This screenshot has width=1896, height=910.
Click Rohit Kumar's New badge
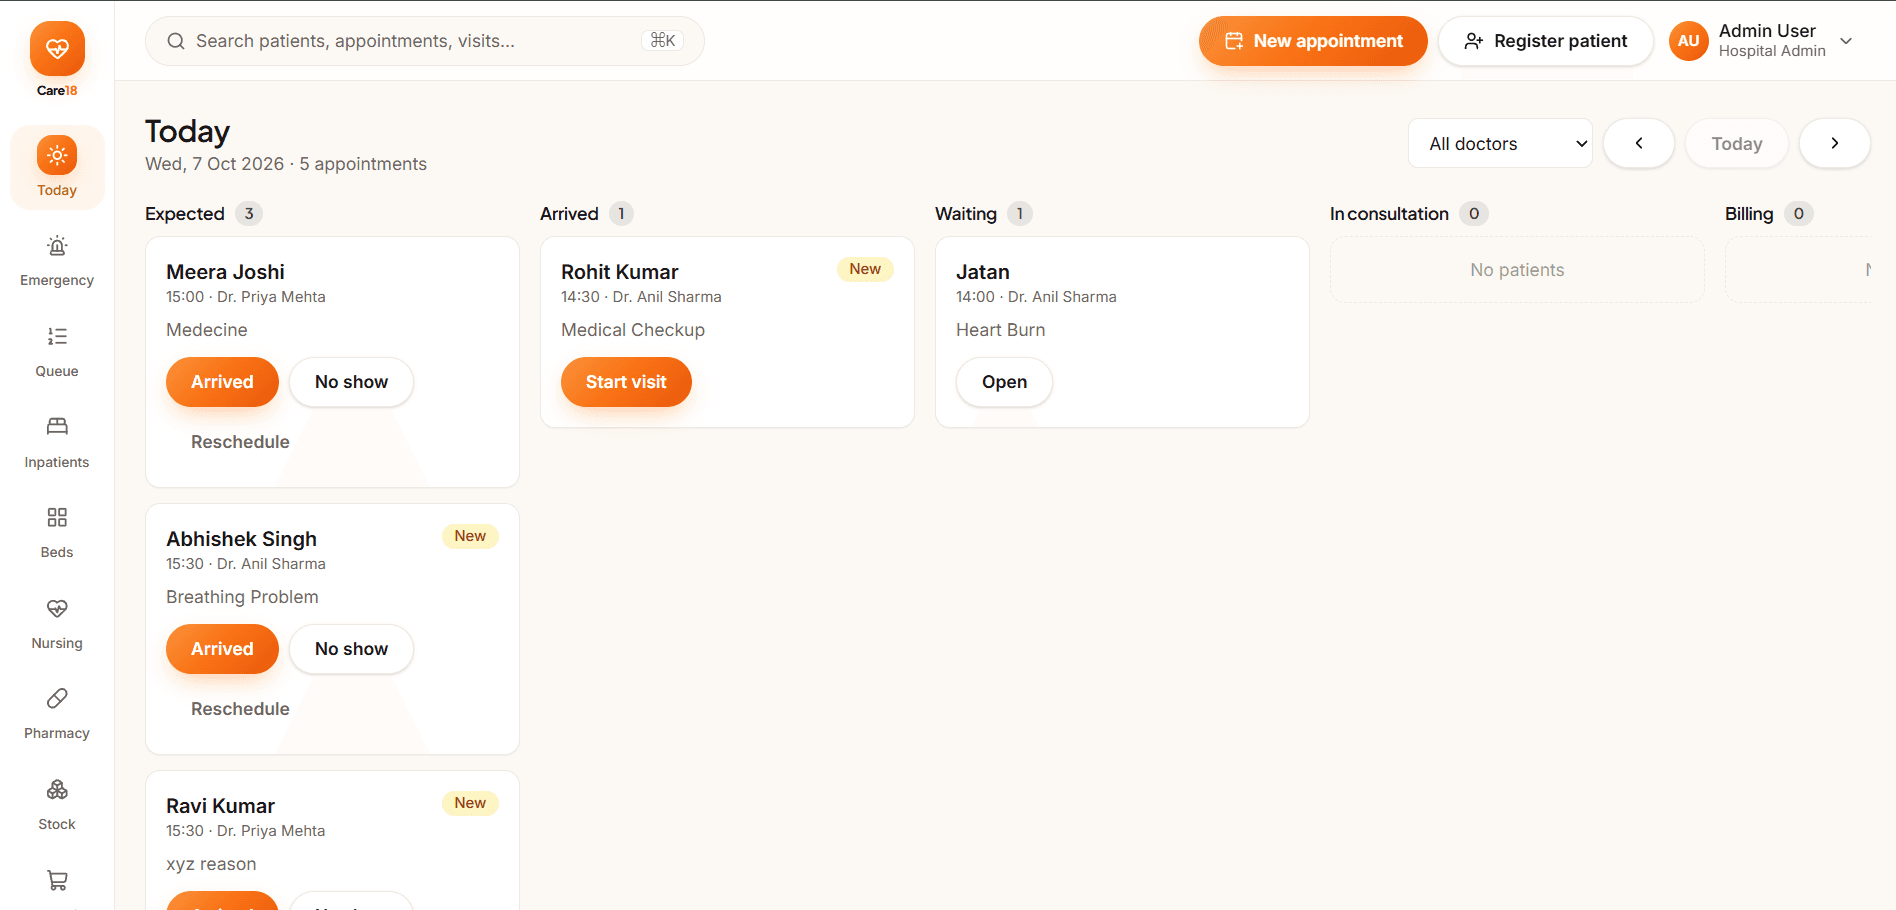pyautogui.click(x=865, y=269)
